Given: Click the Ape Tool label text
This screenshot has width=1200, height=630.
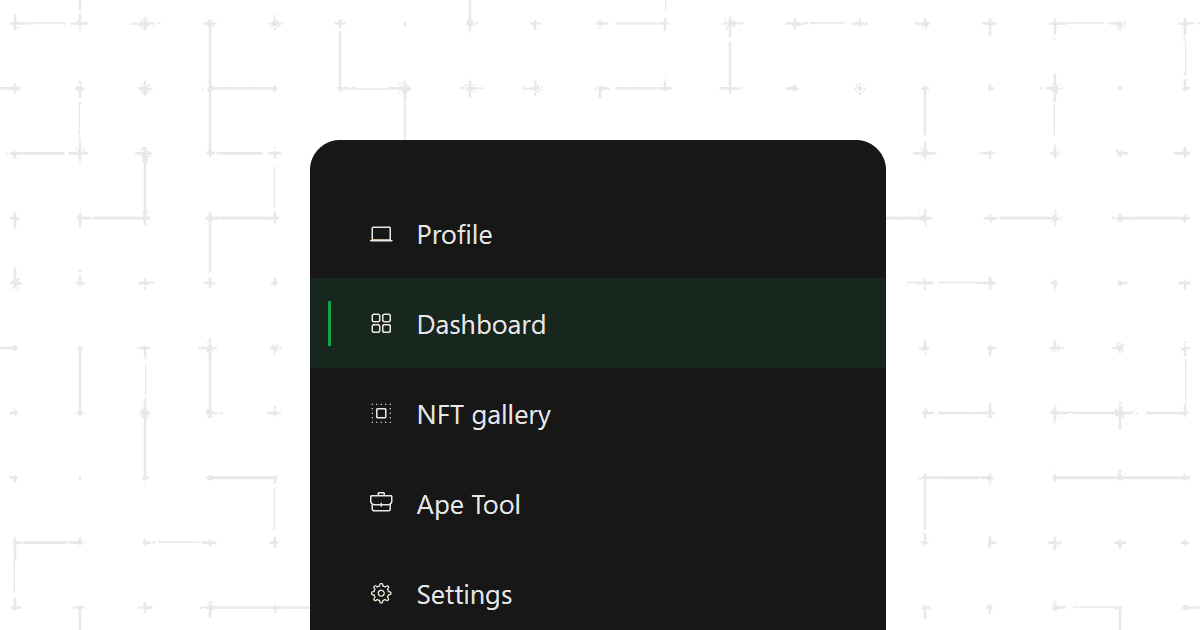Looking at the screenshot, I should (468, 504).
